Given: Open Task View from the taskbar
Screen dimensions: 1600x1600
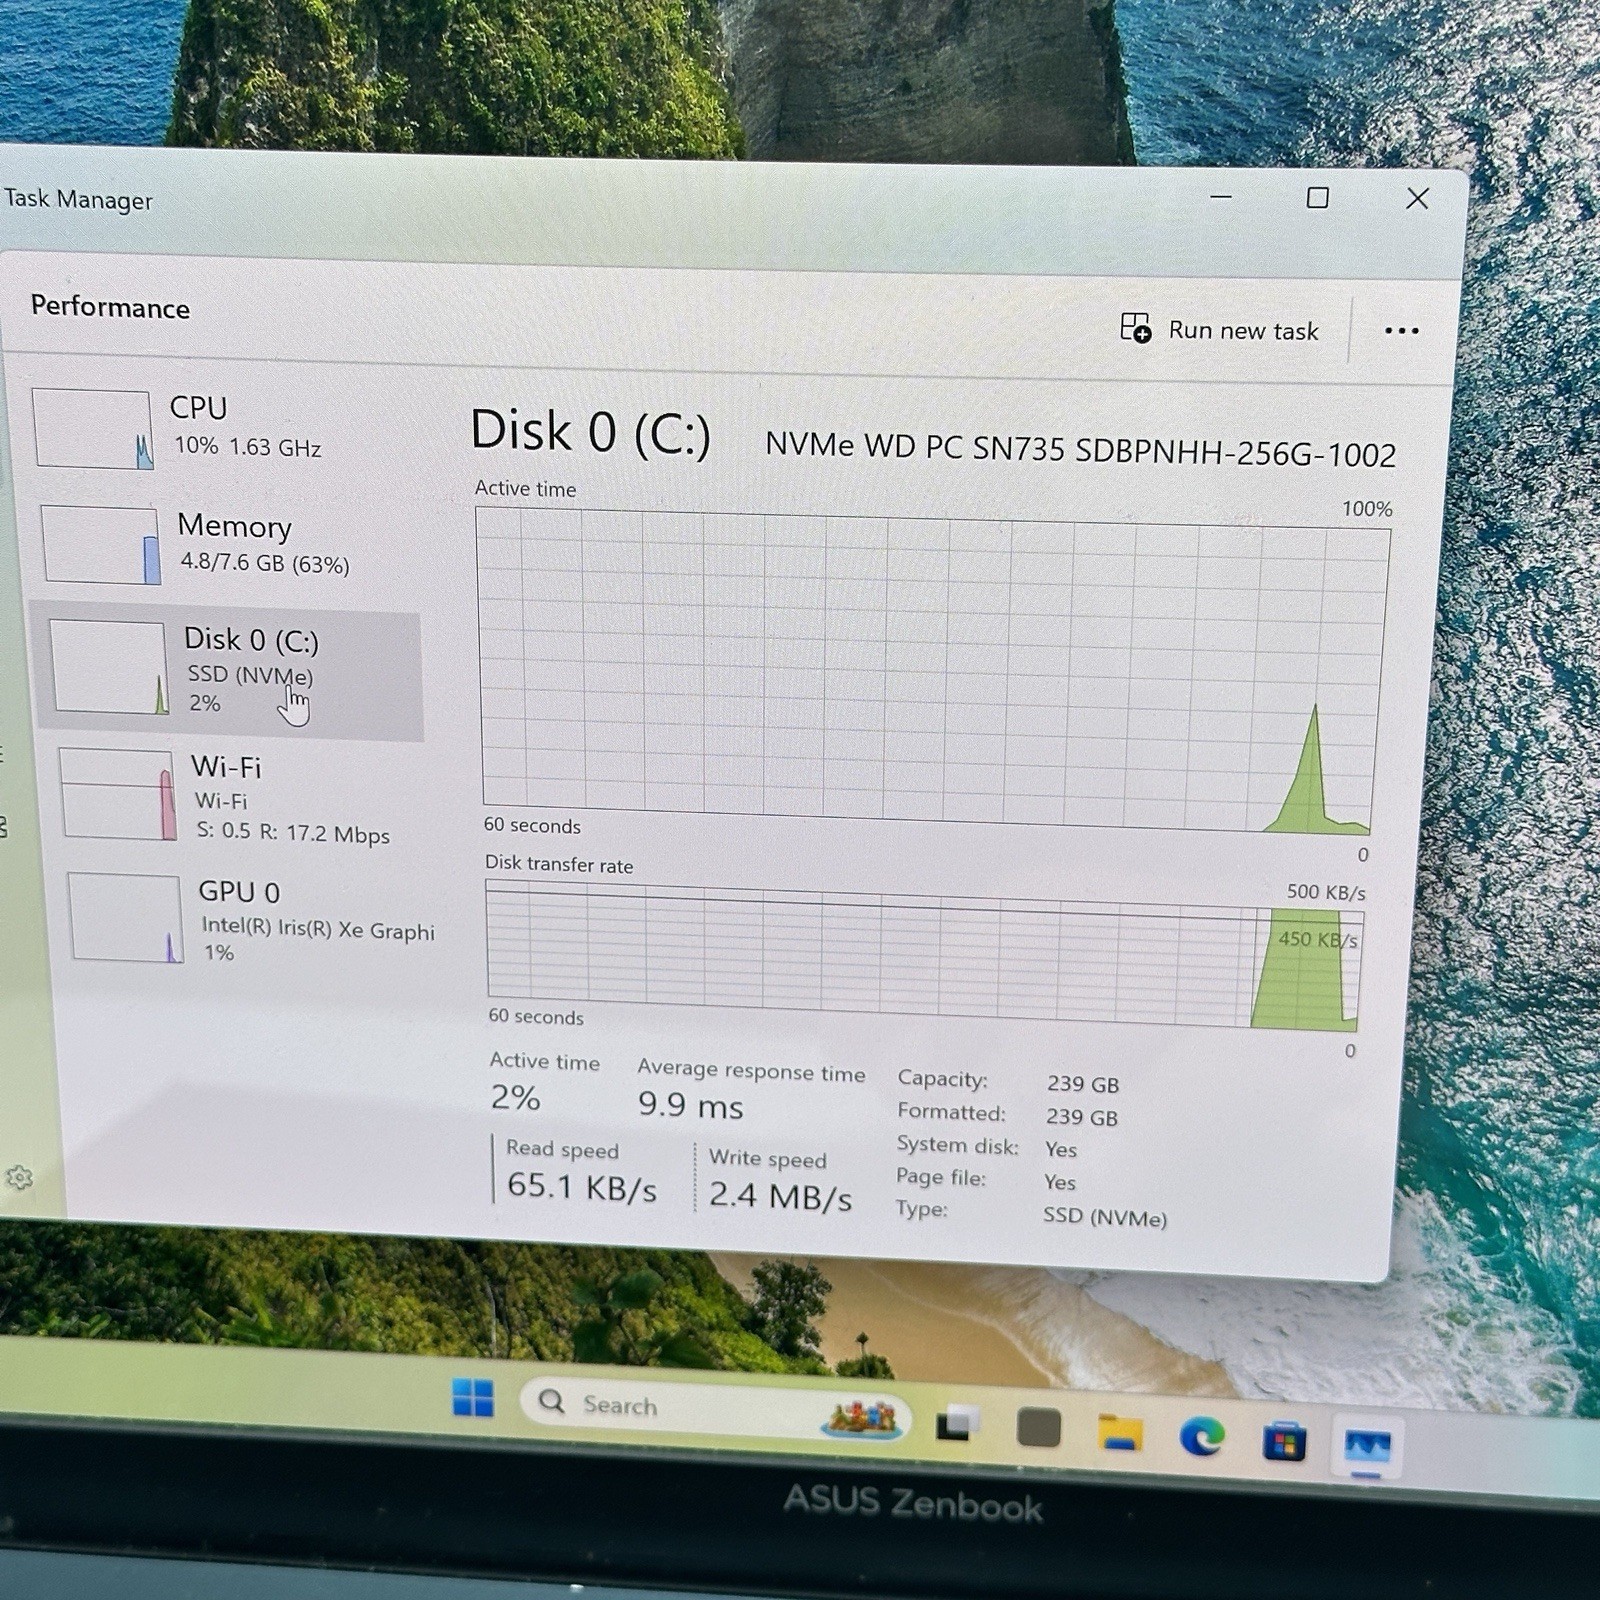Looking at the screenshot, I should pyautogui.click(x=957, y=1422).
